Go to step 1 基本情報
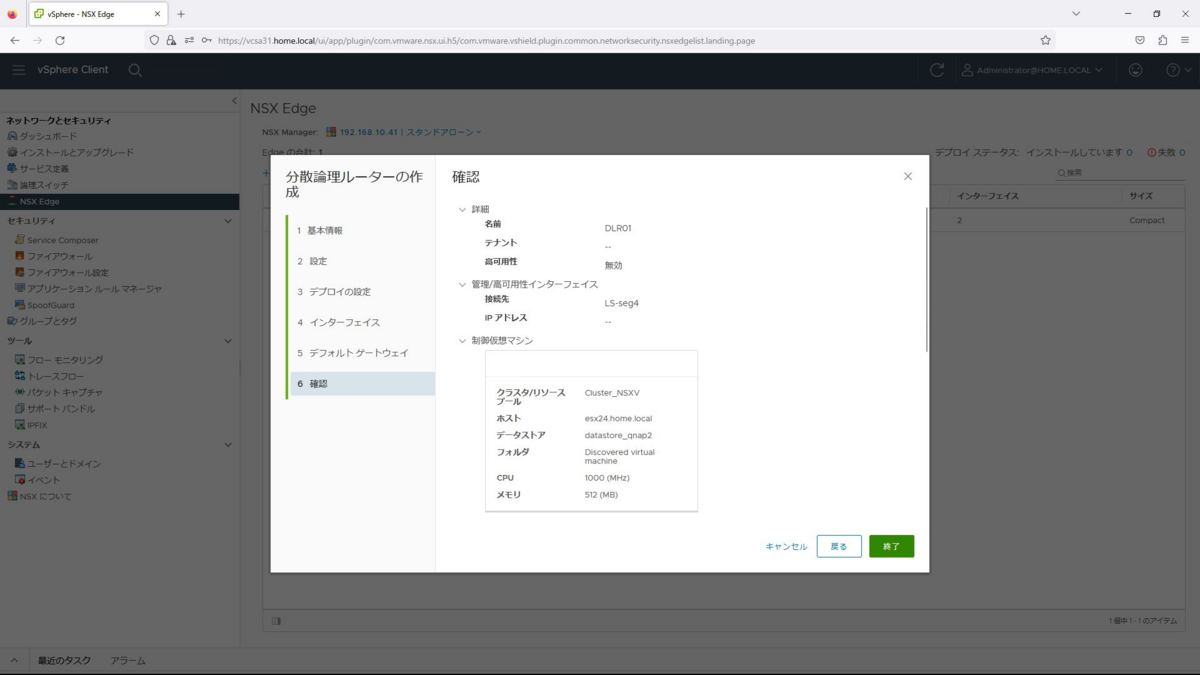The width and height of the screenshot is (1200, 675). [x=362, y=231]
